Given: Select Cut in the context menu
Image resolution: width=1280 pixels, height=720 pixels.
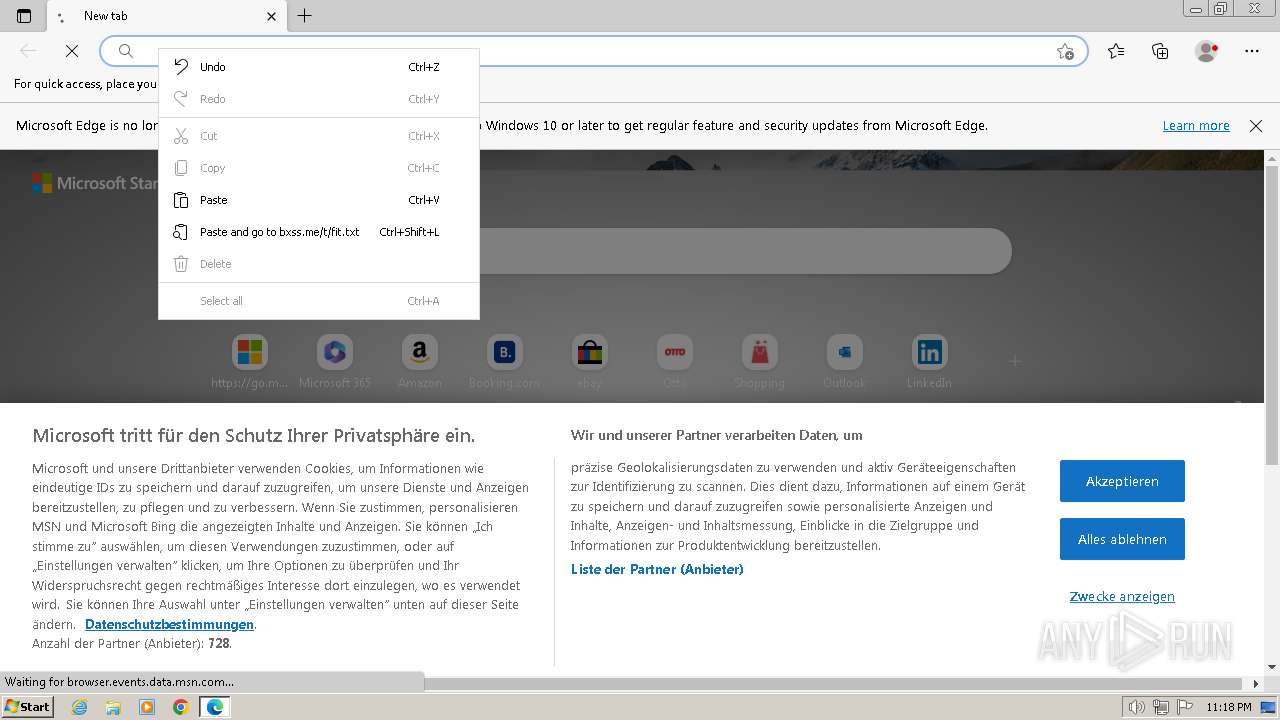Looking at the screenshot, I should click(x=319, y=136).
